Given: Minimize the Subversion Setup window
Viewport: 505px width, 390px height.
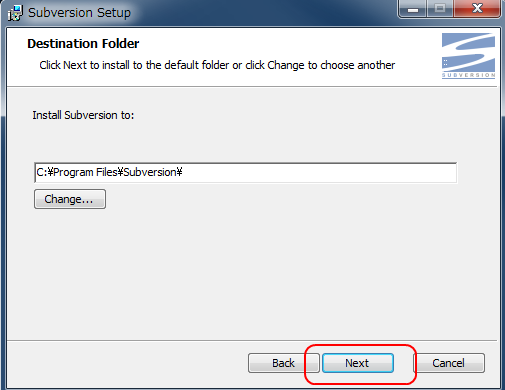Looking at the screenshot, I should click(x=413, y=9).
